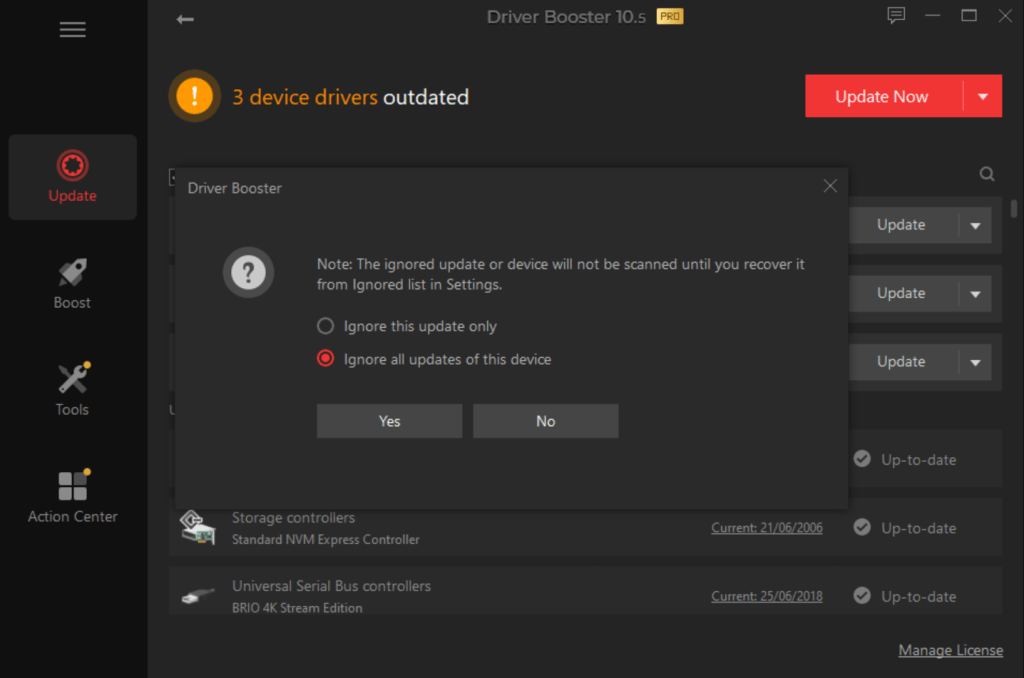Select Ignore all updates of this device
Screen dimensions: 1024x678
tap(434, 359)
